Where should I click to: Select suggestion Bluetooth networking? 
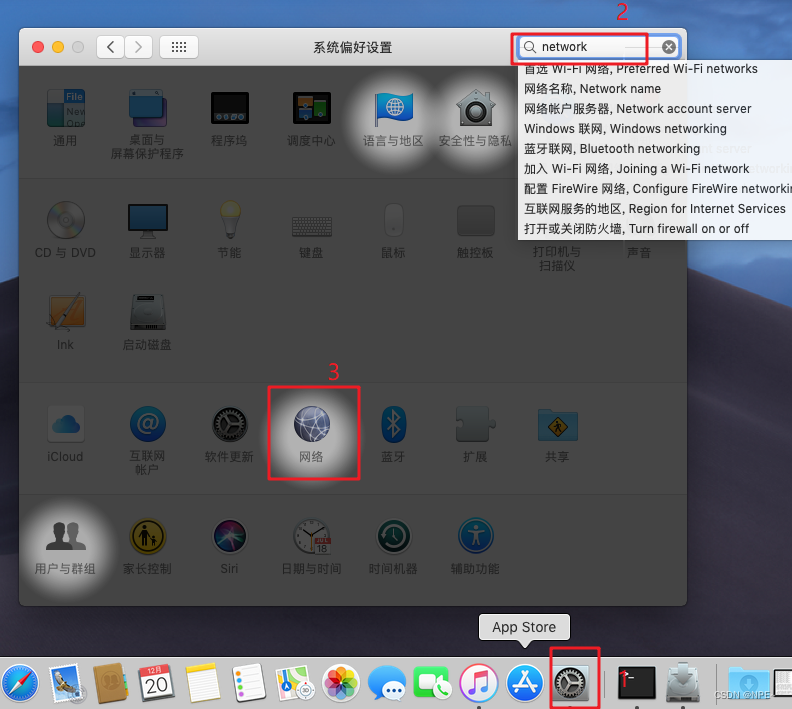point(612,148)
